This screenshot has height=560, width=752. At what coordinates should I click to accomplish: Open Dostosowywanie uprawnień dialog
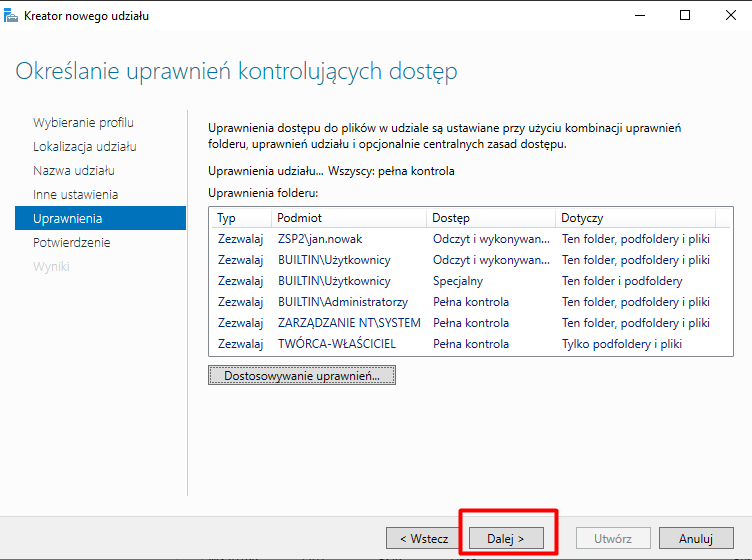302,375
